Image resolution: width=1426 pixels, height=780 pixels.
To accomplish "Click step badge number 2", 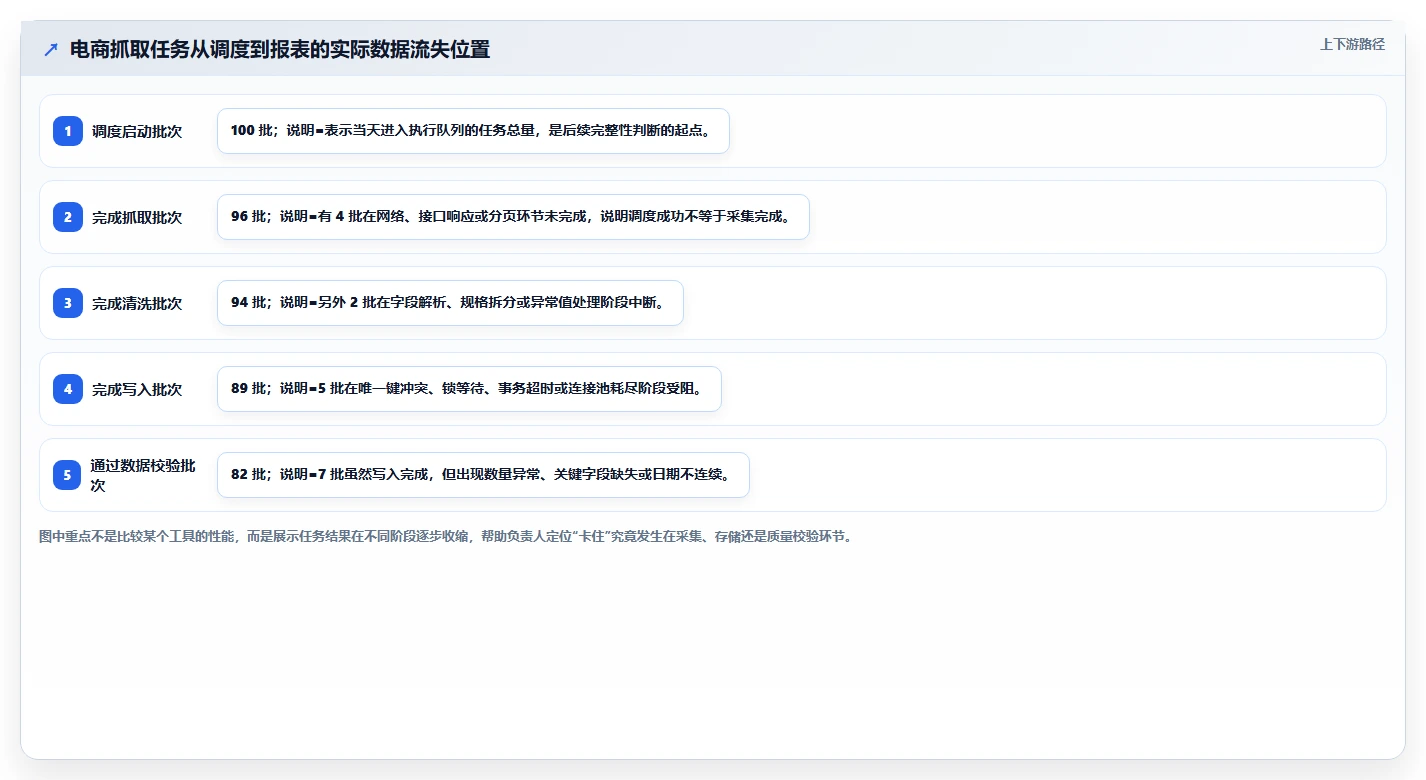I will click(68, 217).
